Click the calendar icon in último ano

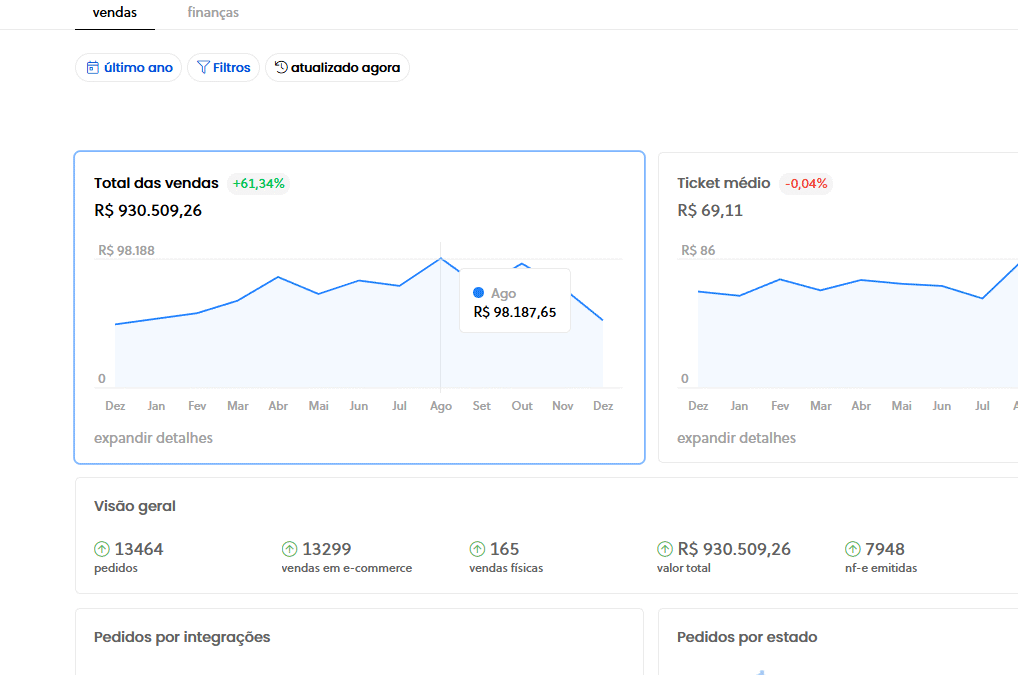tap(93, 68)
